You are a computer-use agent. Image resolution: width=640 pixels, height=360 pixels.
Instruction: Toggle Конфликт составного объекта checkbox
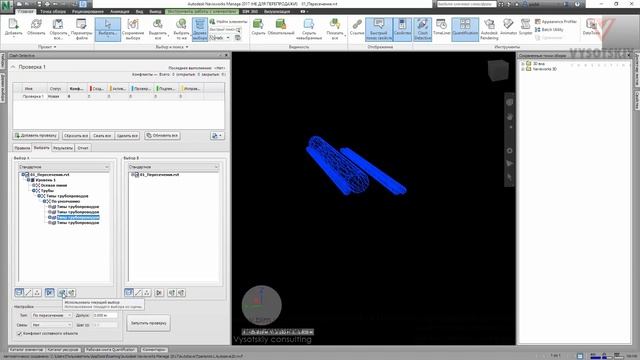coord(19,333)
